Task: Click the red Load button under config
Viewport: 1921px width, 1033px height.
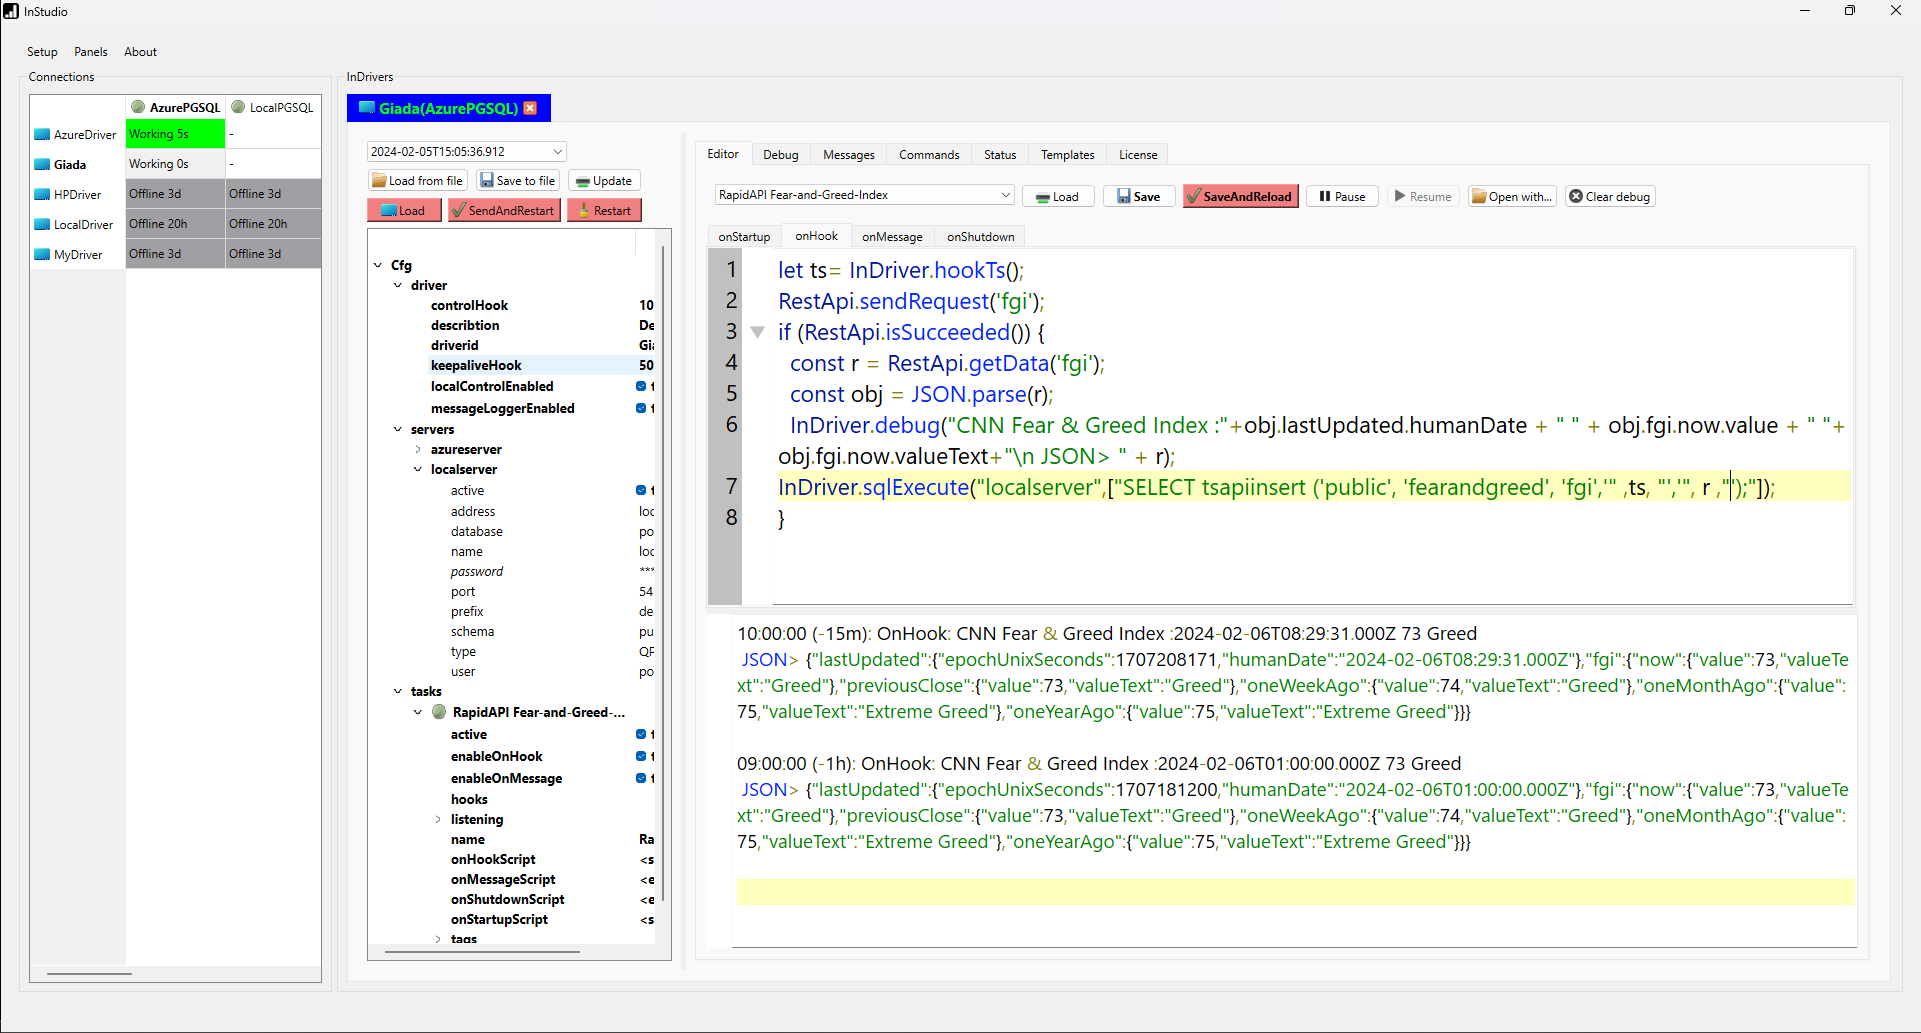Action: 404,210
